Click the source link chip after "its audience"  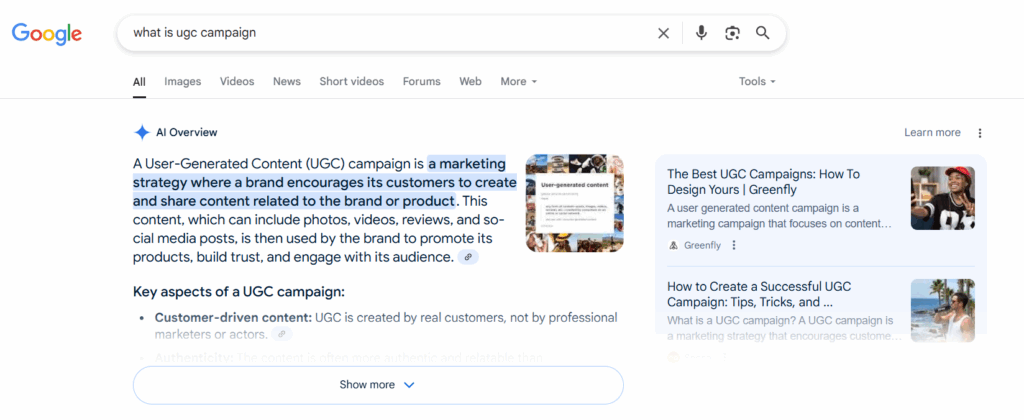pyautogui.click(x=468, y=257)
